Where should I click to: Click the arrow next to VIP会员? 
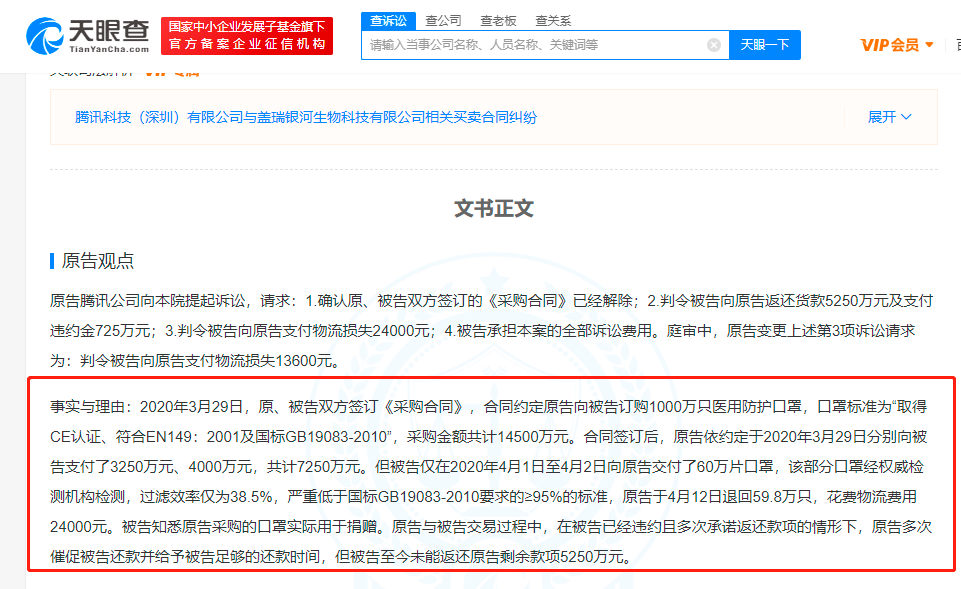pos(929,45)
